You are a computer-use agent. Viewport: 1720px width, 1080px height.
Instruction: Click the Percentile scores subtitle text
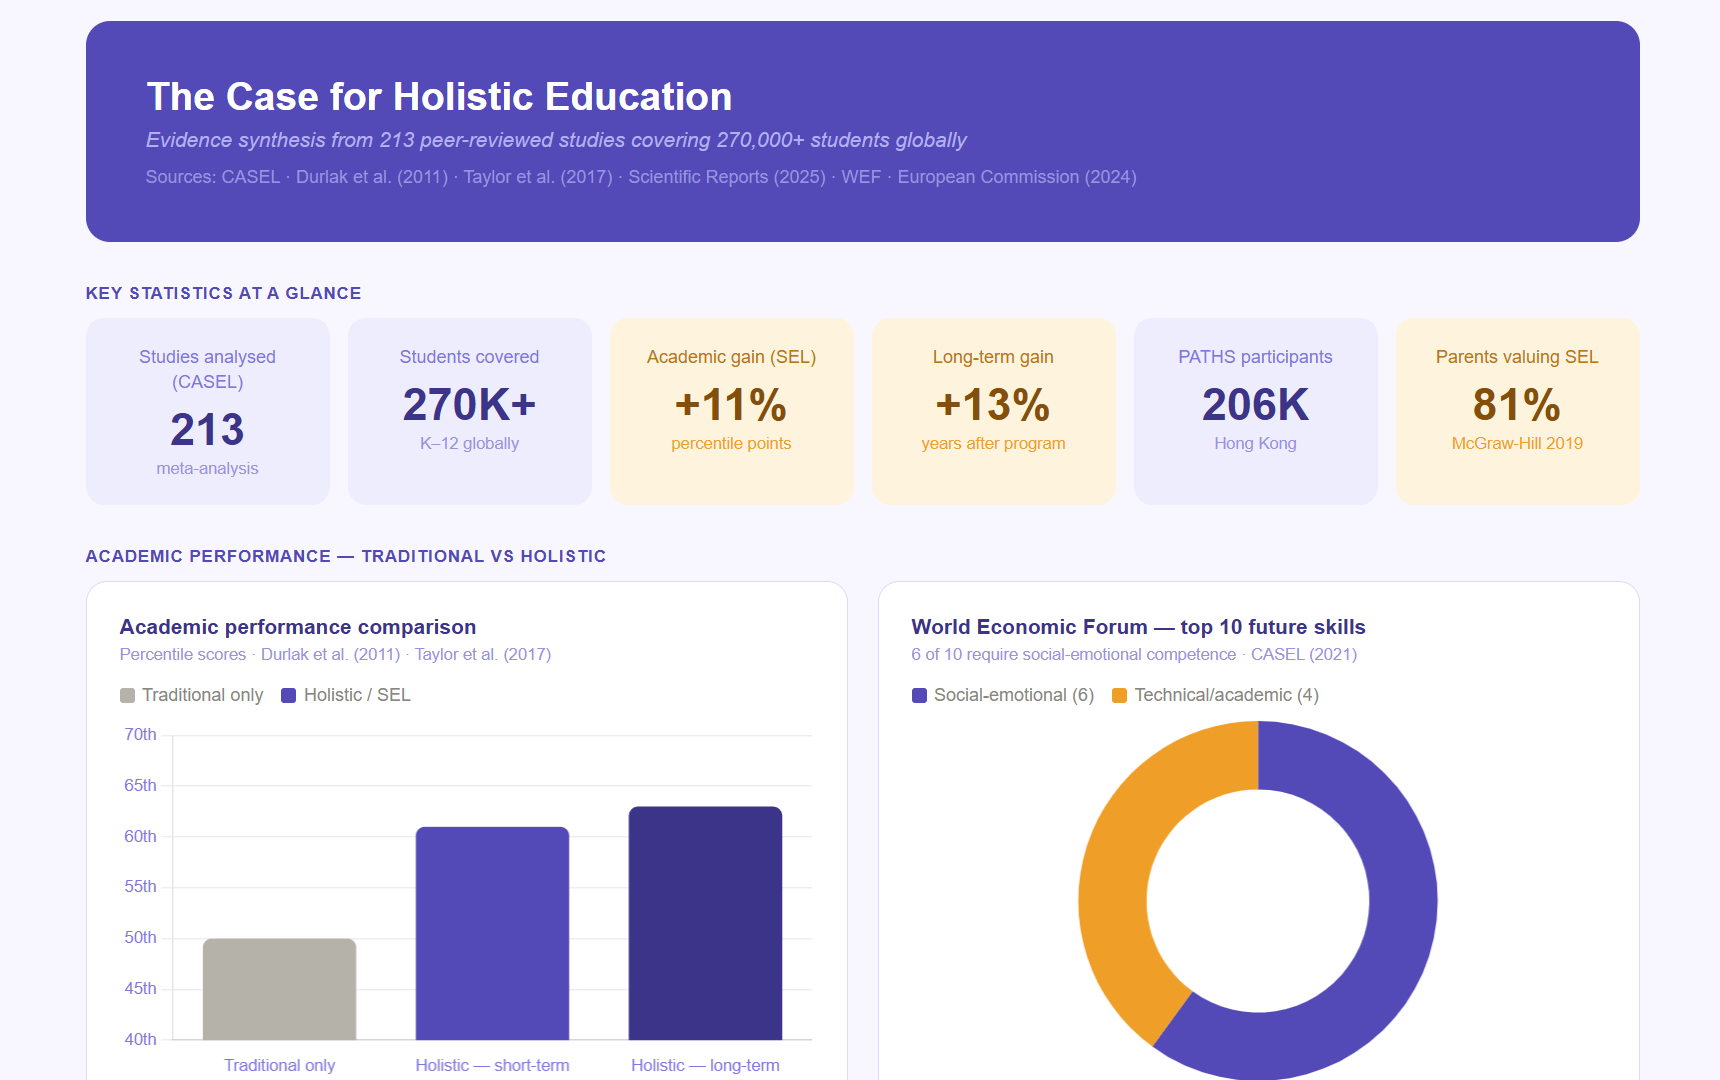click(335, 654)
